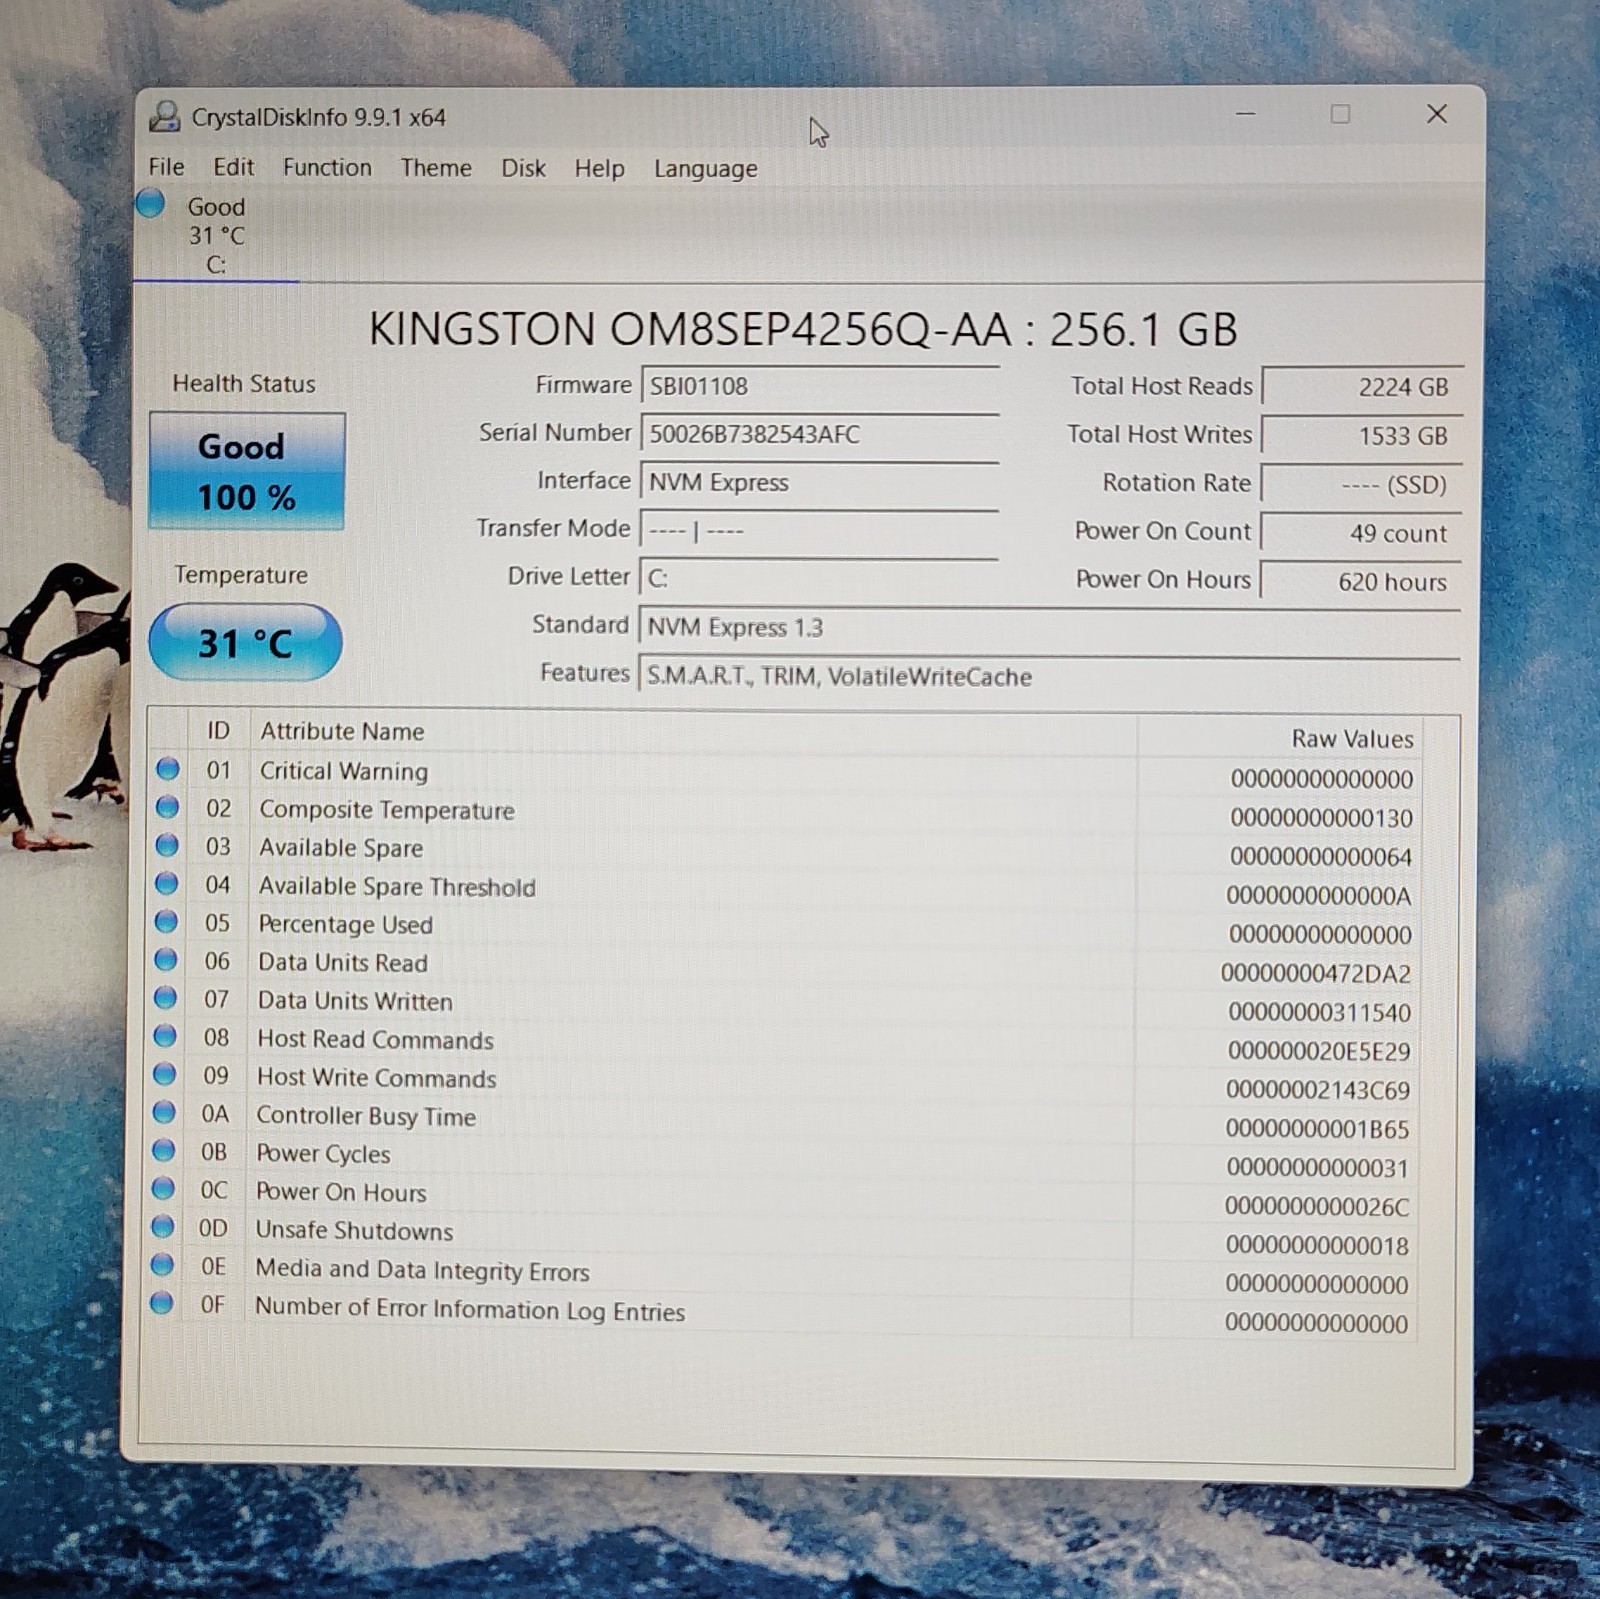Click the Transfer Mode field
The image size is (1600, 1599).
click(819, 530)
